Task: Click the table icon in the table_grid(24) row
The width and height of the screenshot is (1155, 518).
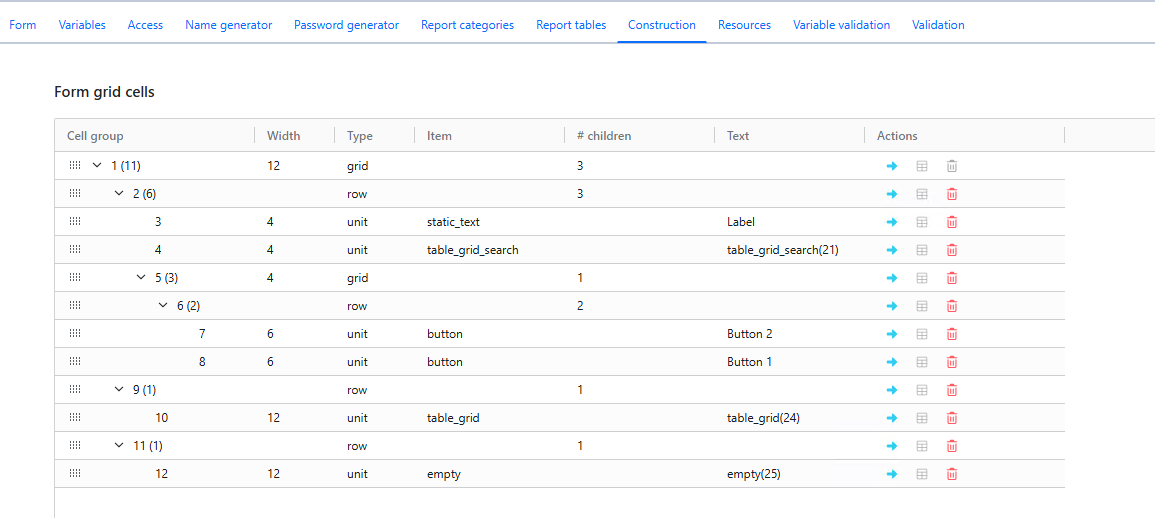Action: 921,418
